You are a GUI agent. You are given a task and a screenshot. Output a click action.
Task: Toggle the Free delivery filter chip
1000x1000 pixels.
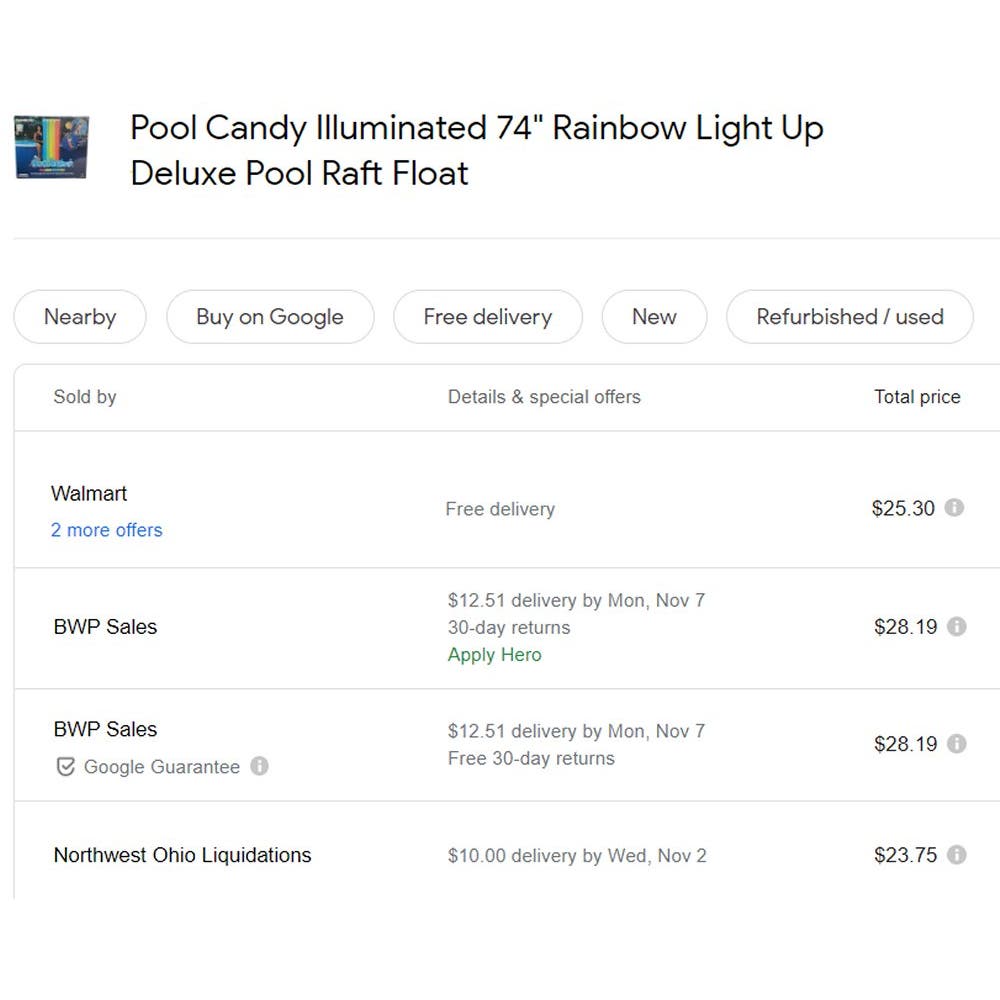487,317
